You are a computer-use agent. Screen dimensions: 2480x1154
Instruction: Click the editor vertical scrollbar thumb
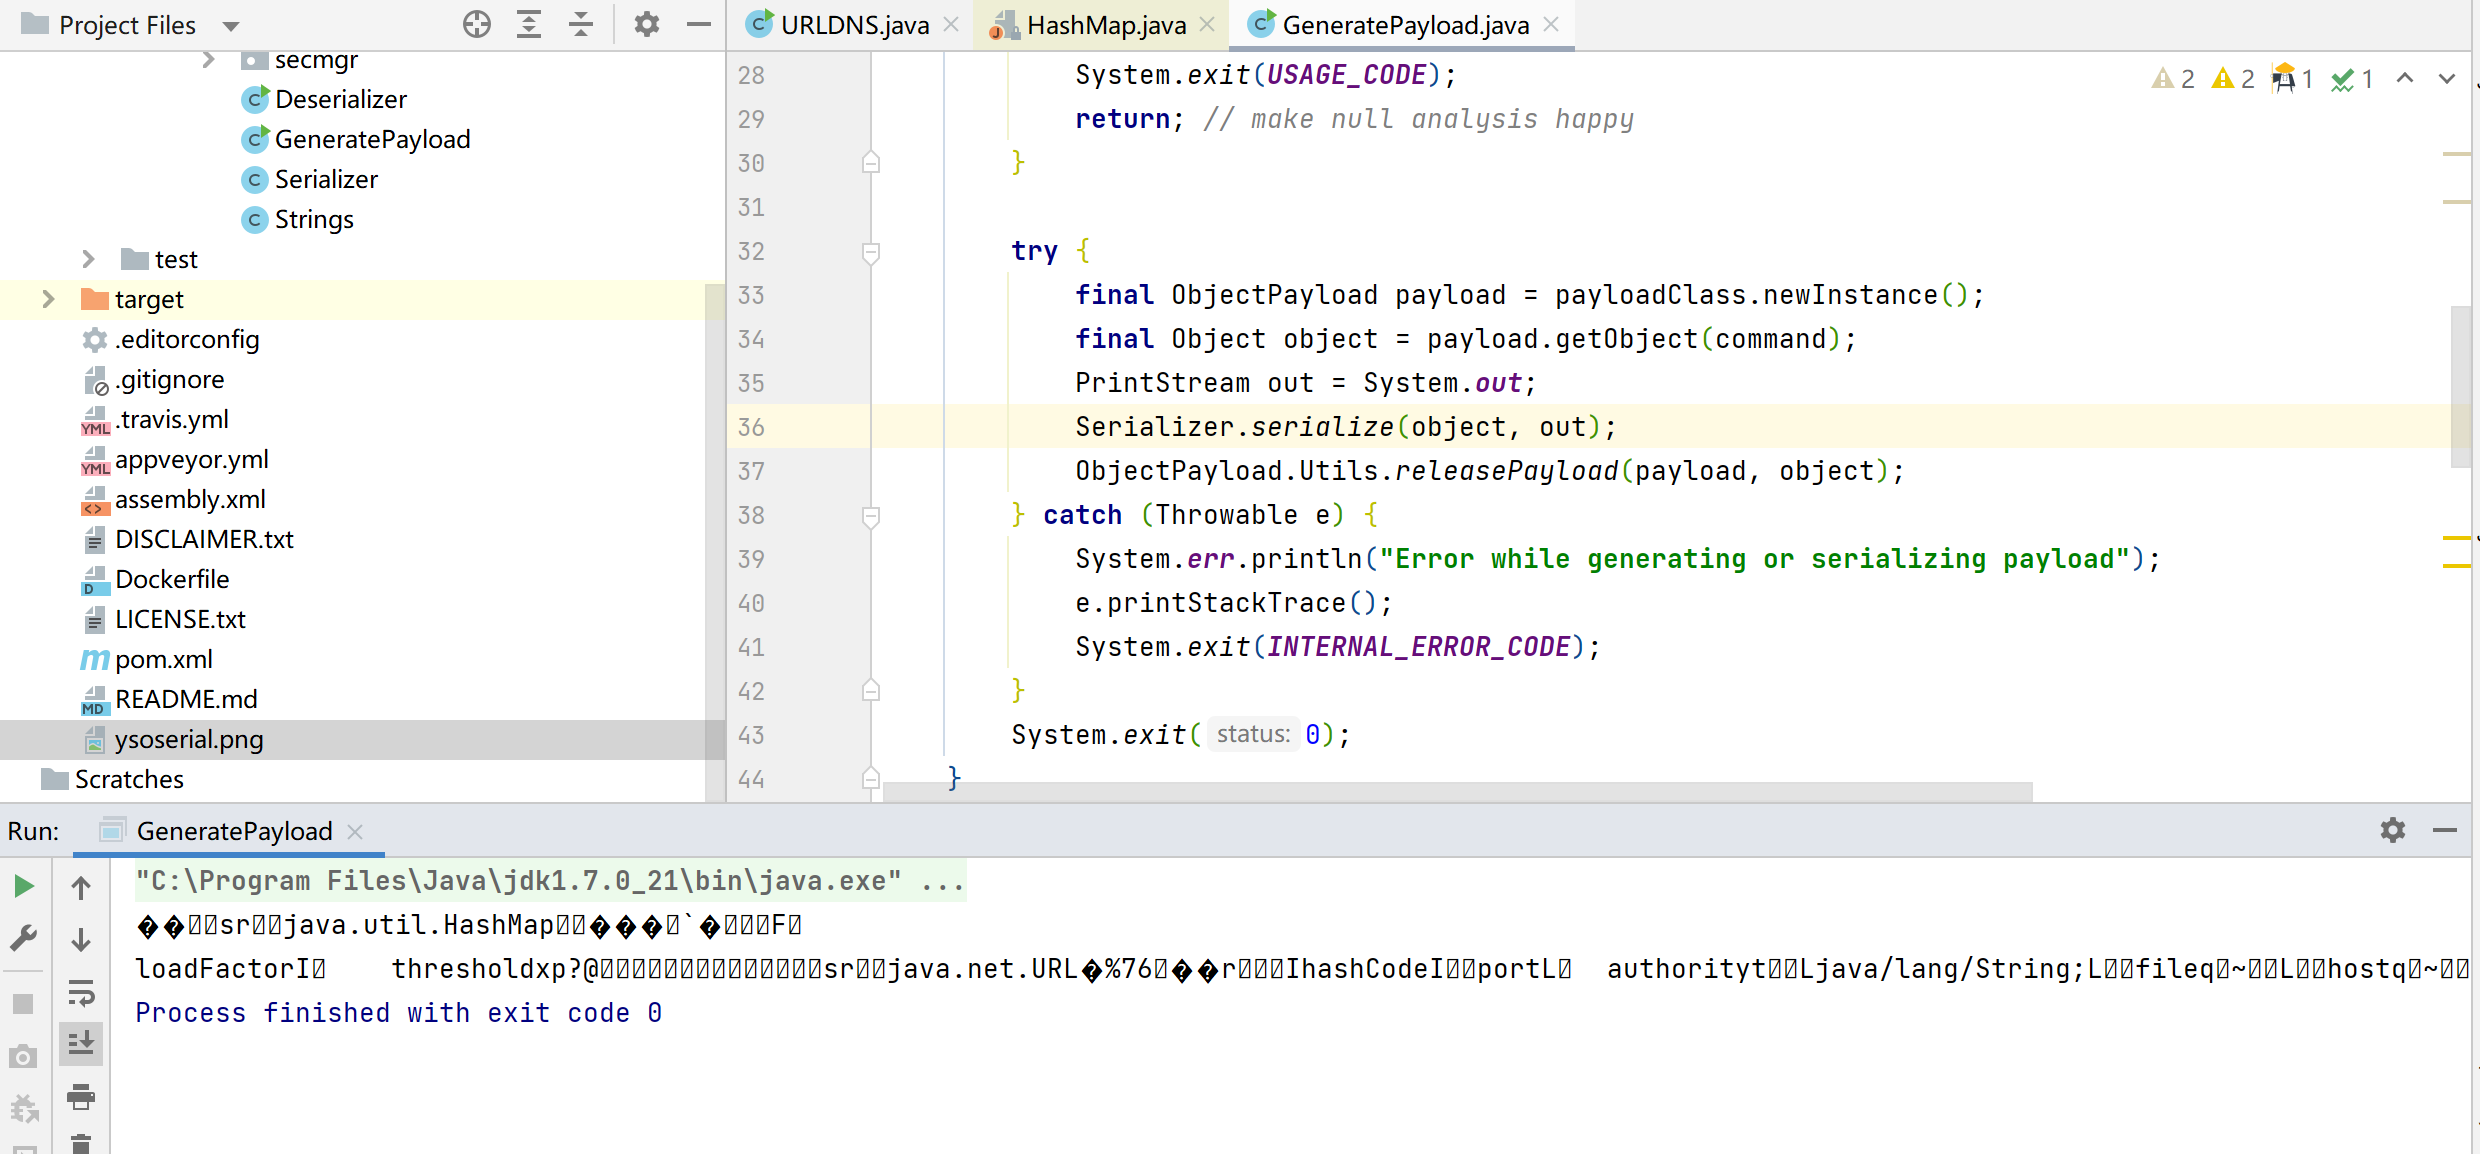coord(2460,386)
